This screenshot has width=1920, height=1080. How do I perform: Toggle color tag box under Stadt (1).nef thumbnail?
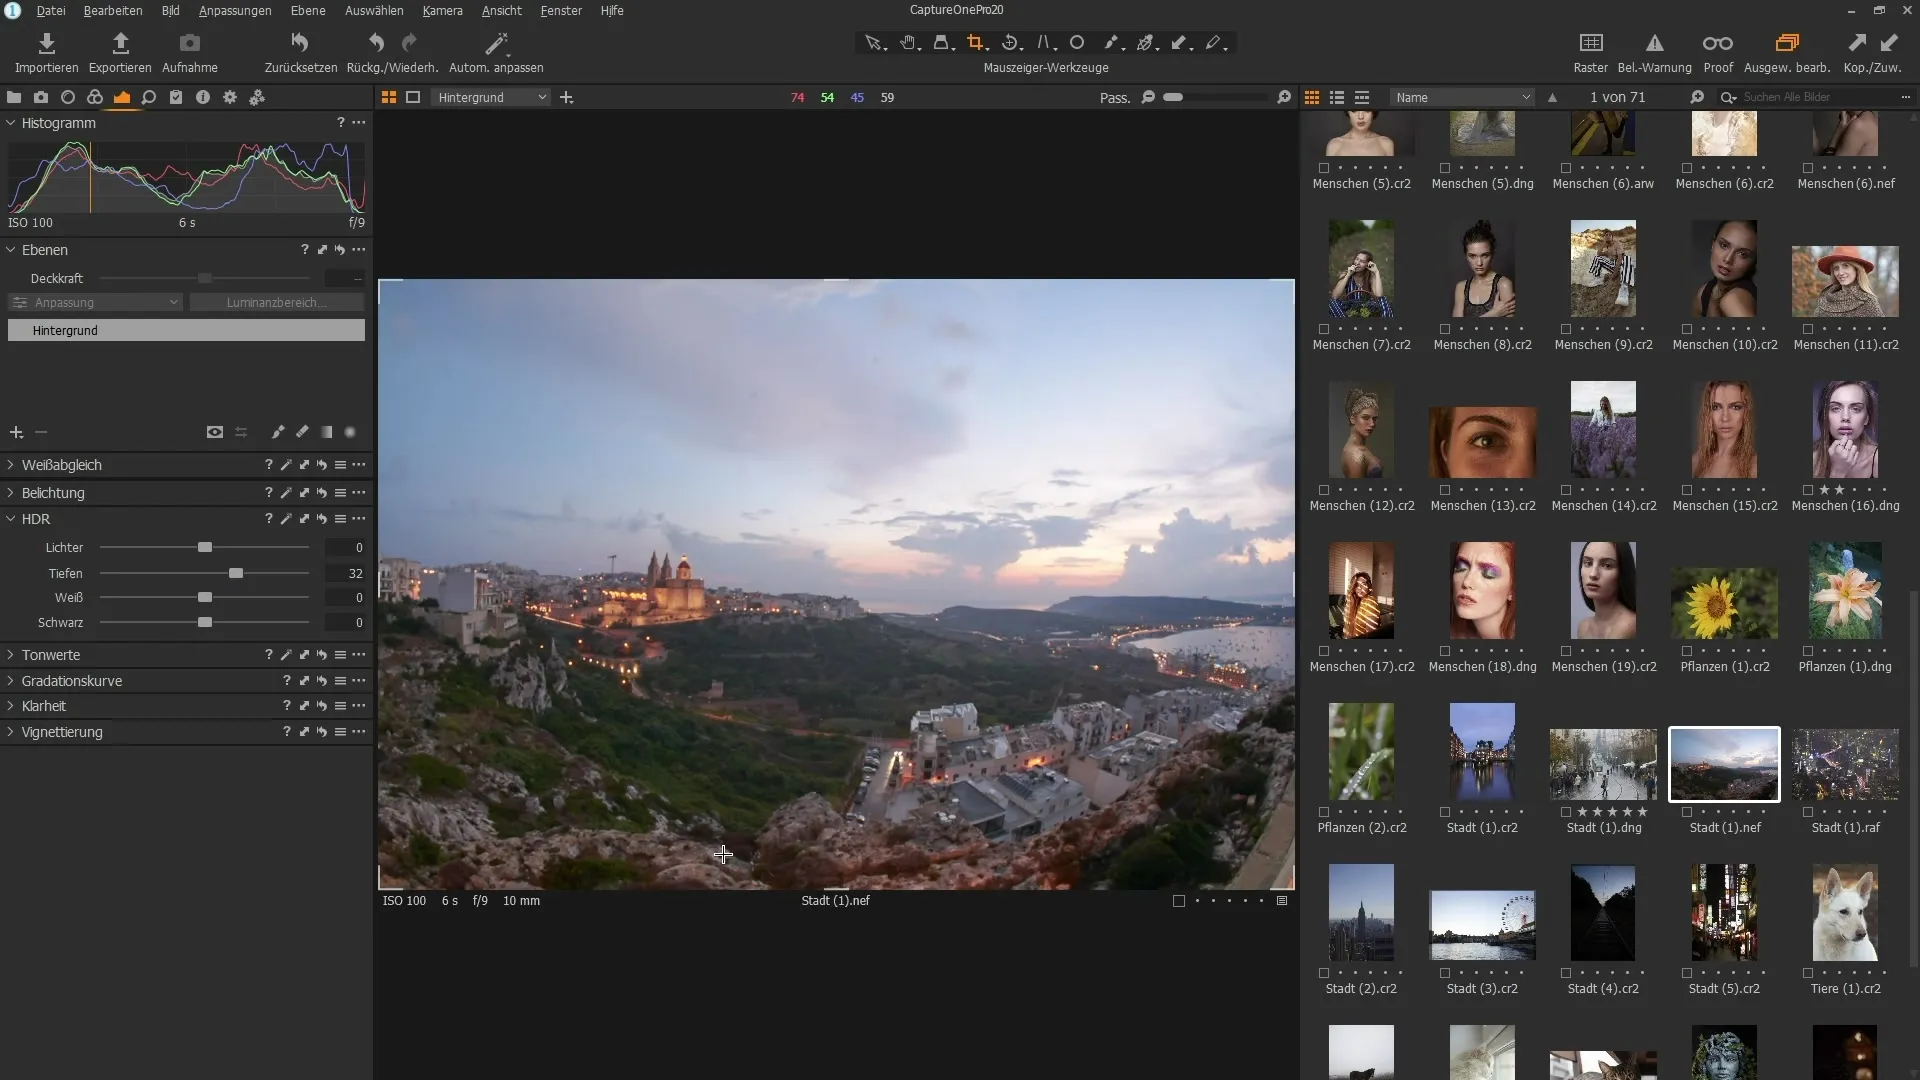pyautogui.click(x=1687, y=812)
